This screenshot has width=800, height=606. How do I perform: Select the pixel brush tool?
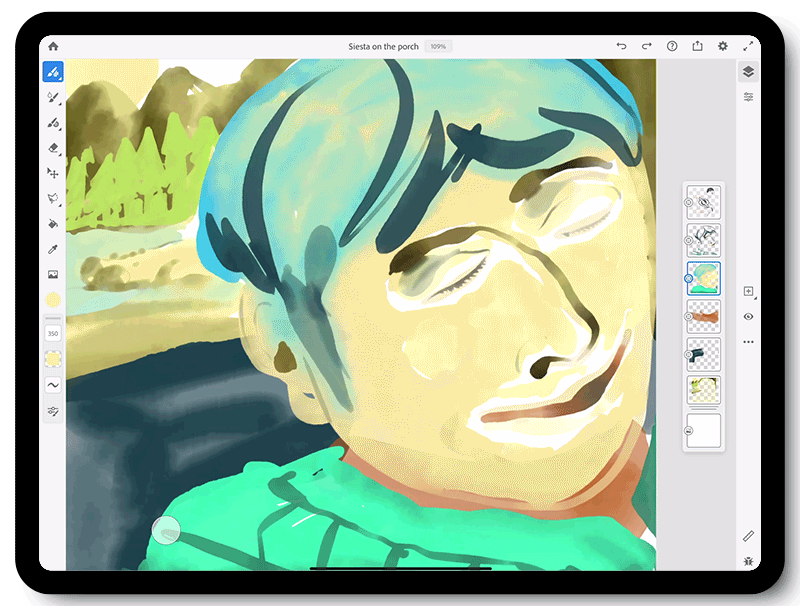point(53,72)
